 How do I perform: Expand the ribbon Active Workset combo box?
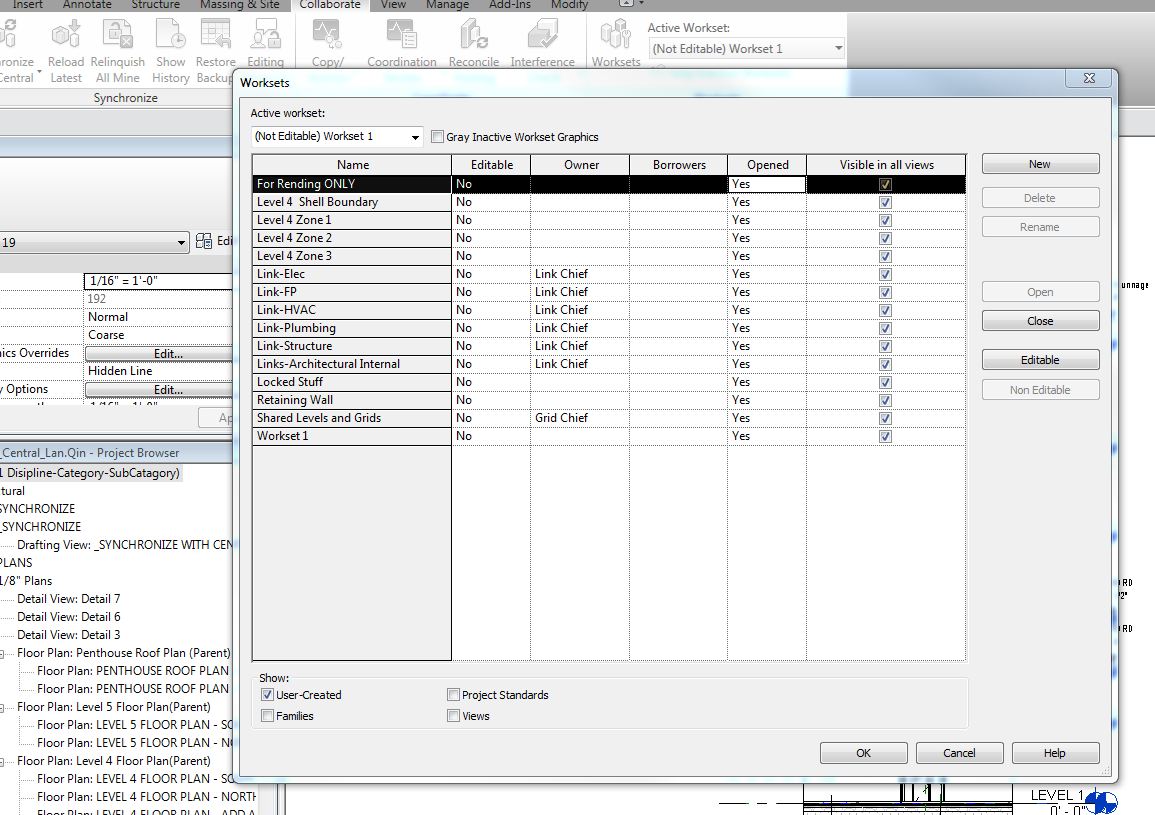point(838,49)
